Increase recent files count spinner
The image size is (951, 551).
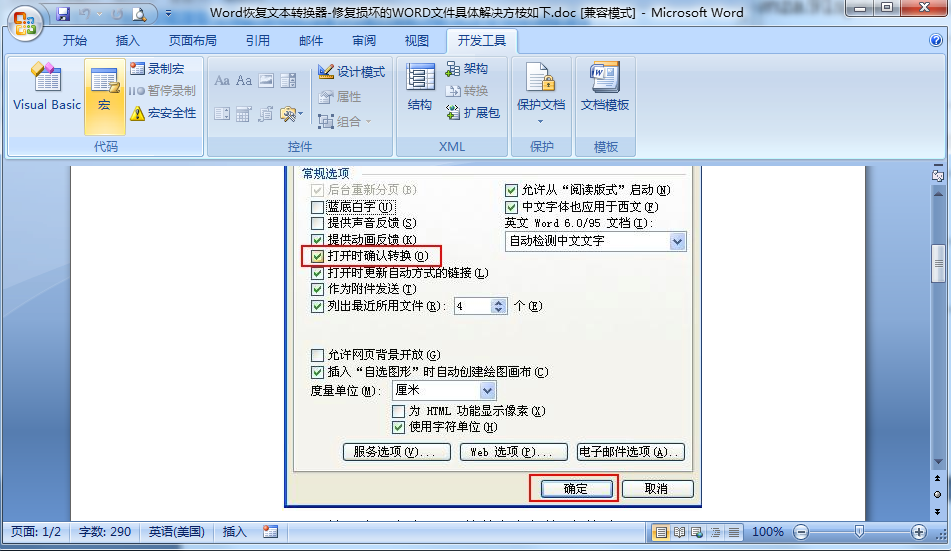tap(499, 302)
